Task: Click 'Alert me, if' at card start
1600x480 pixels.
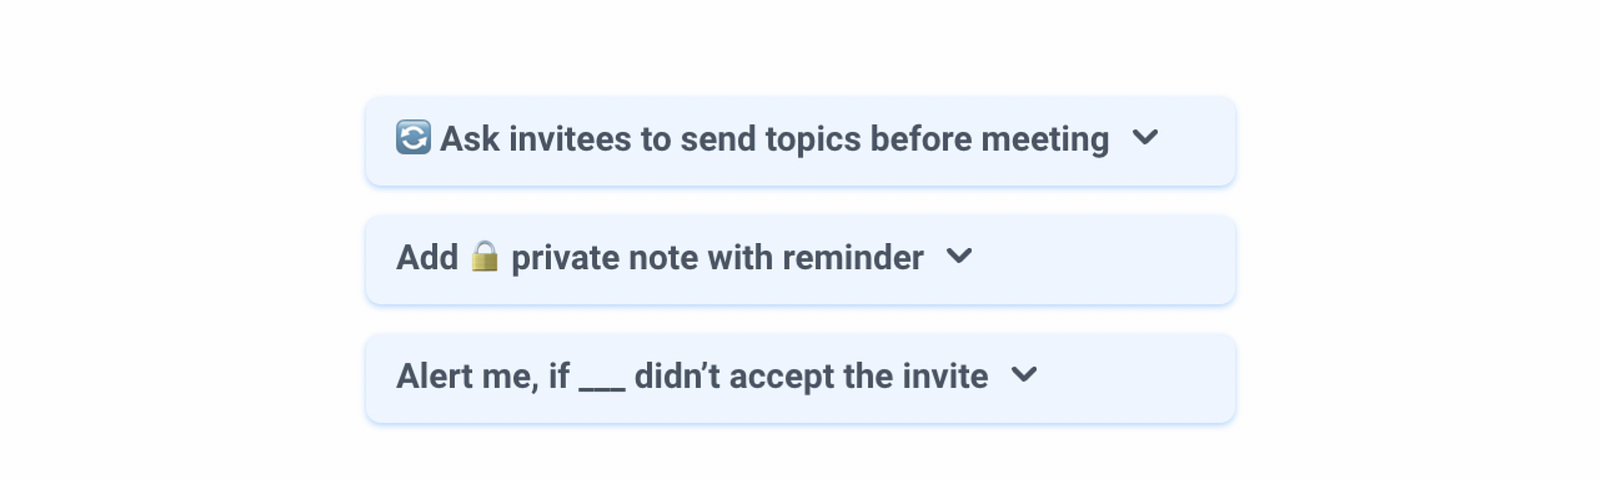Action: (x=483, y=377)
